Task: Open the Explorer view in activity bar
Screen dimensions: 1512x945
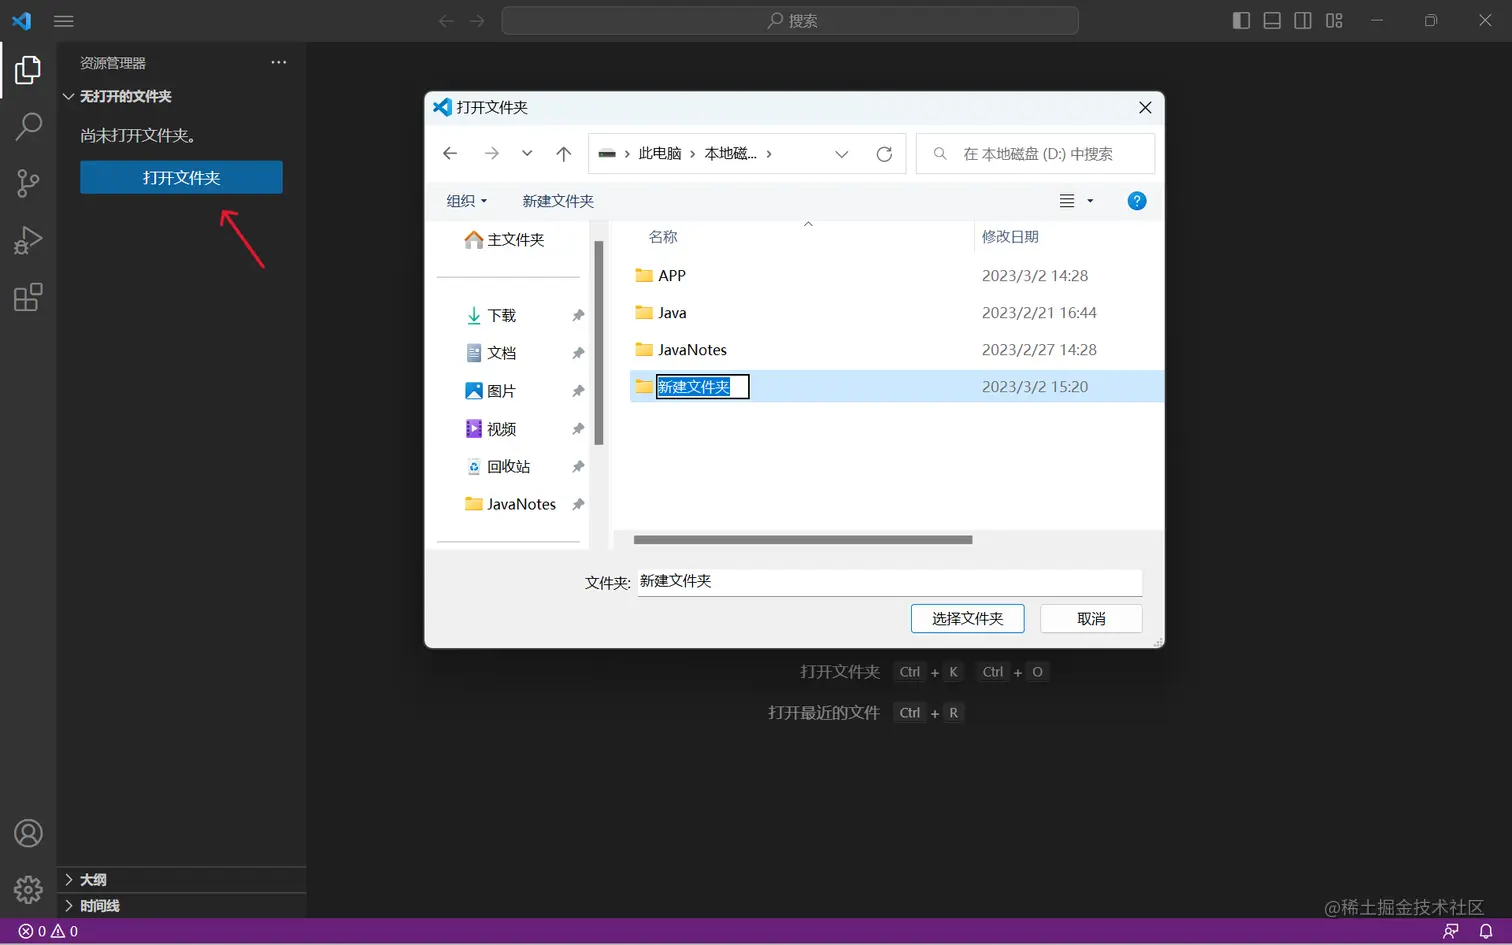Action: 28,70
